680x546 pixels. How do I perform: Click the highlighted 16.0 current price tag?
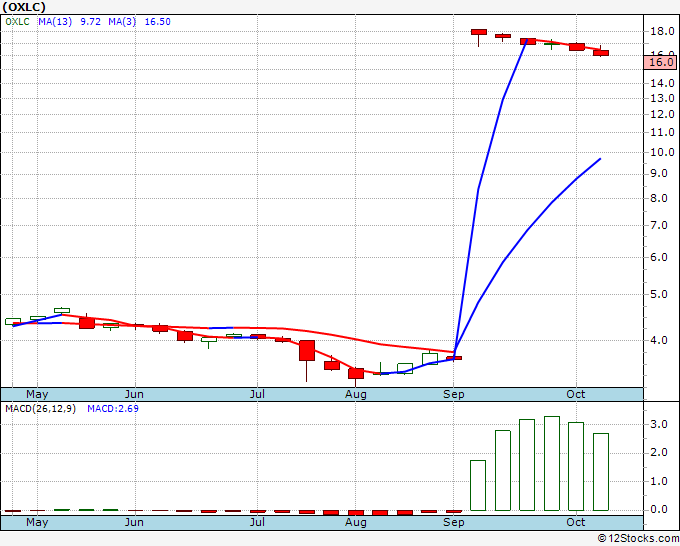661,62
